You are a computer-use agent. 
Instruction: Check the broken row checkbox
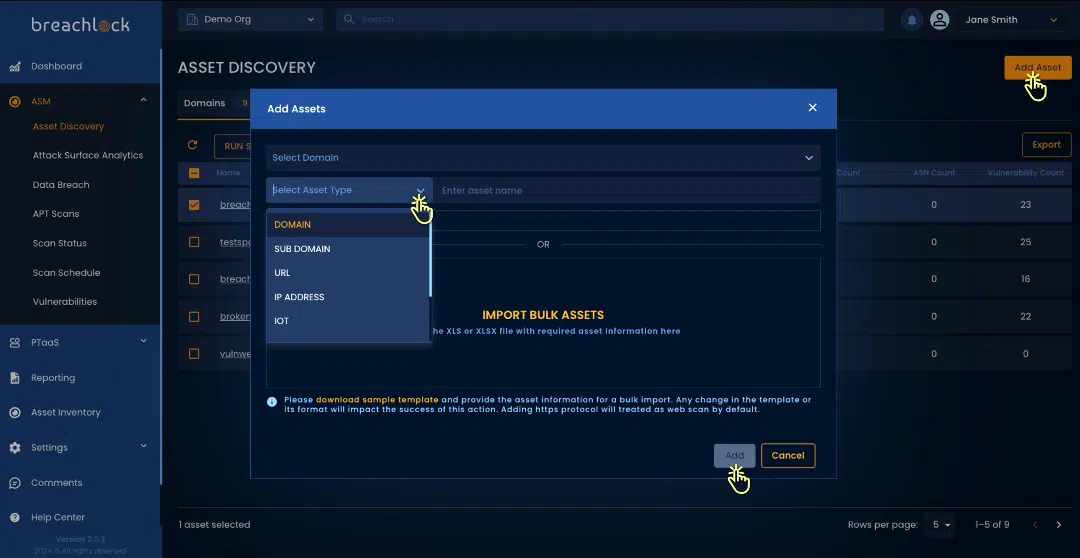pyautogui.click(x=194, y=316)
